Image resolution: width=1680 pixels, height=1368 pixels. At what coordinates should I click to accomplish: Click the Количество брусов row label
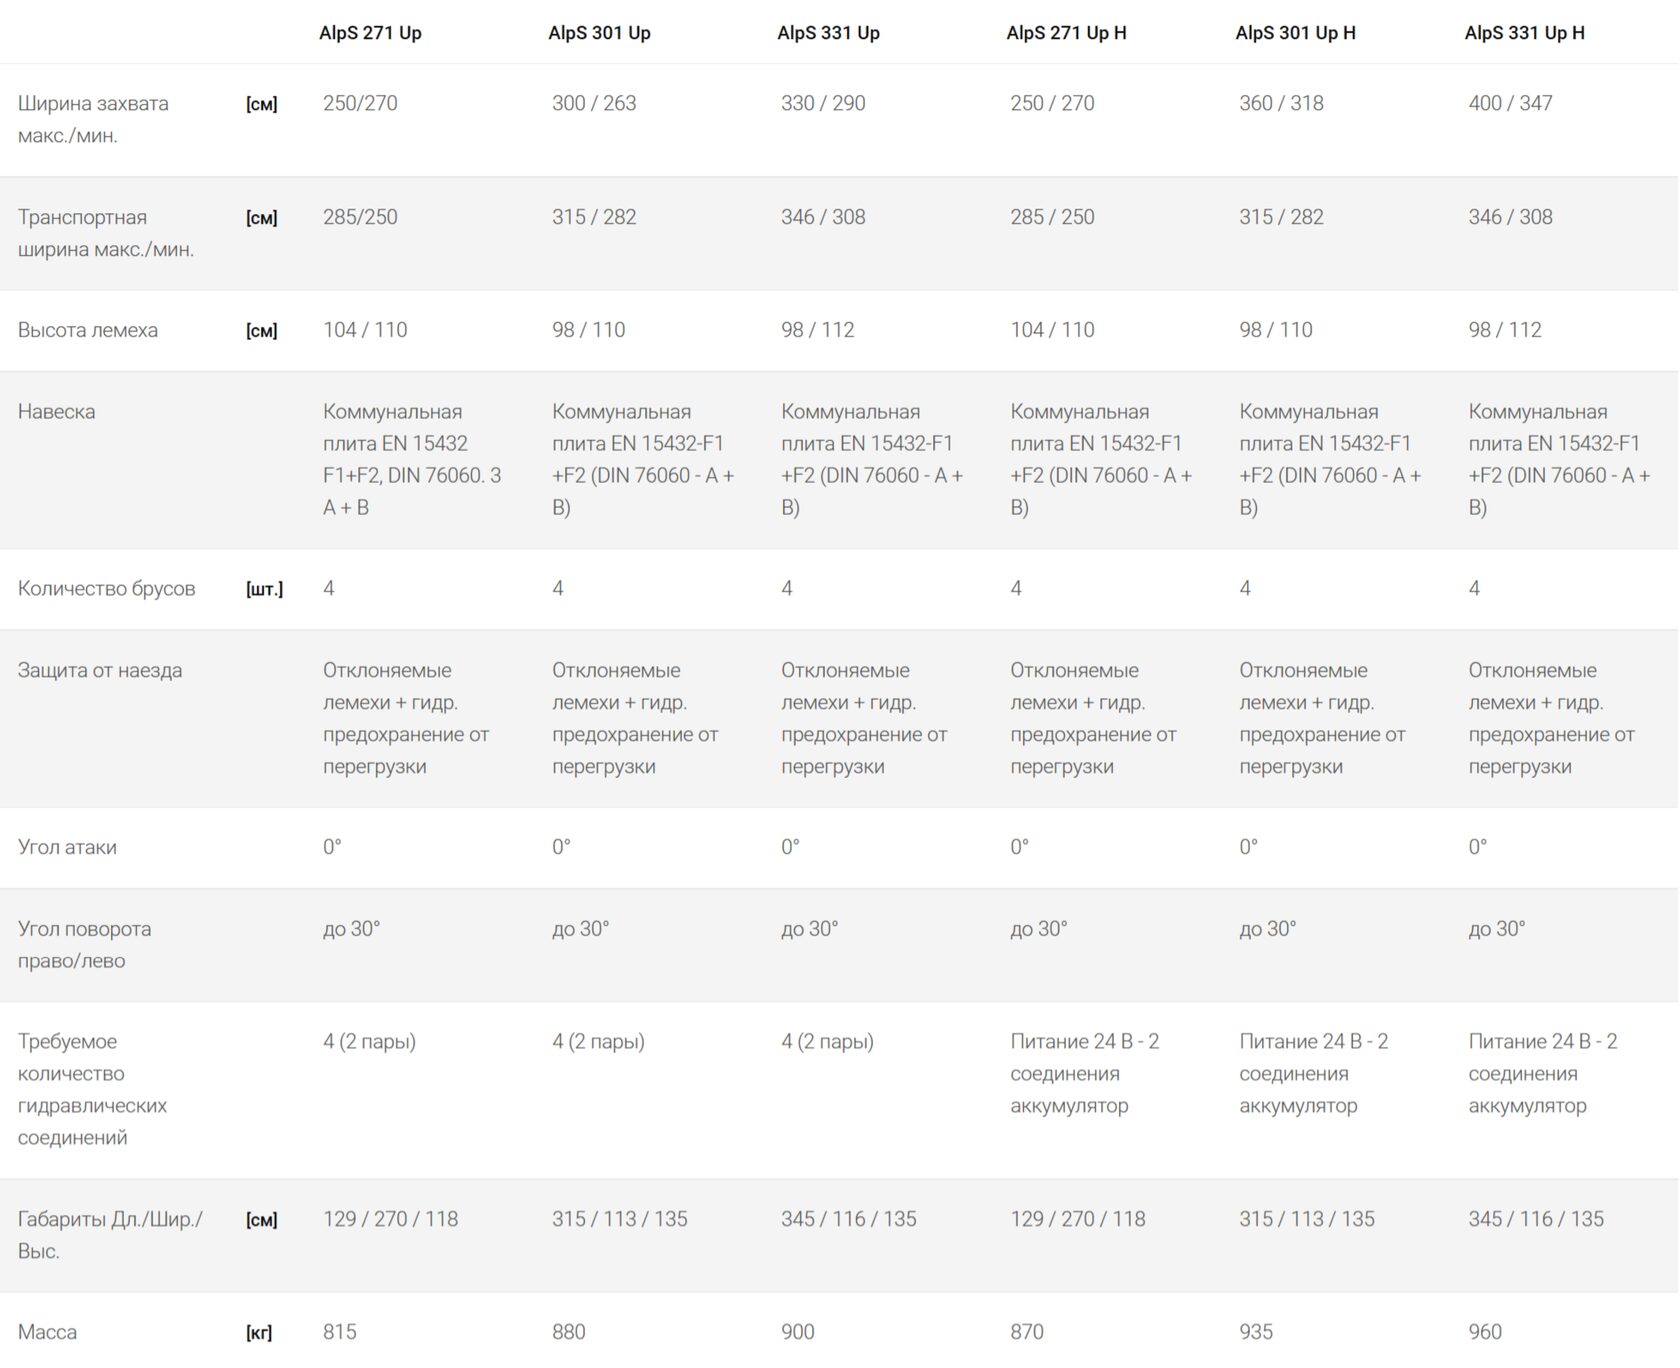pos(106,588)
